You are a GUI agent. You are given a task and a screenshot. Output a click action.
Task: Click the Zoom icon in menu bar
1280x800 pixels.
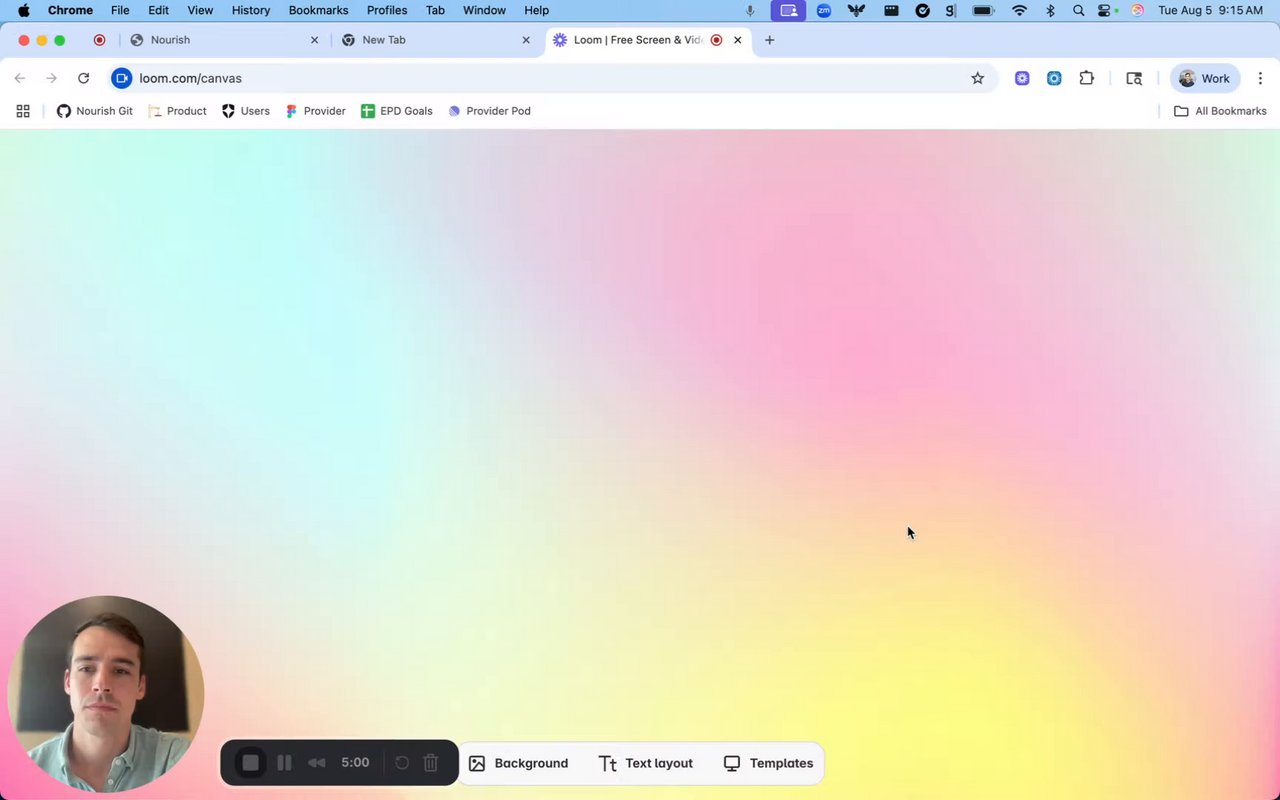824,10
